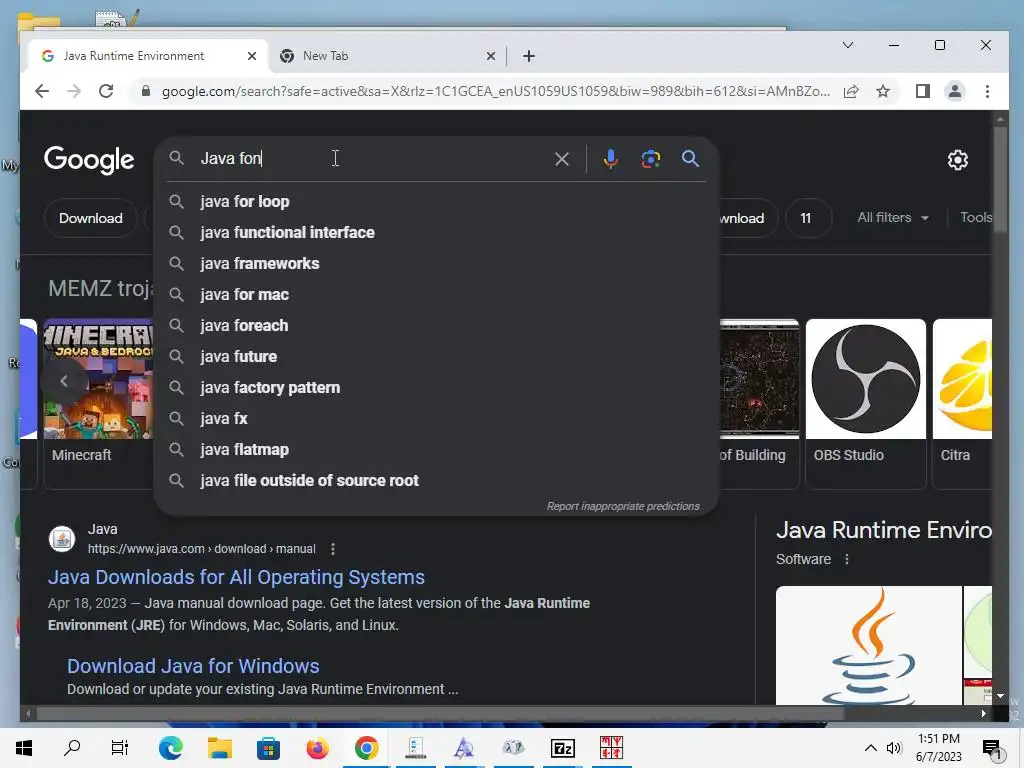The height and width of the screenshot is (768, 1024).
Task: Select suggestion java for loop
Action: click(436, 202)
